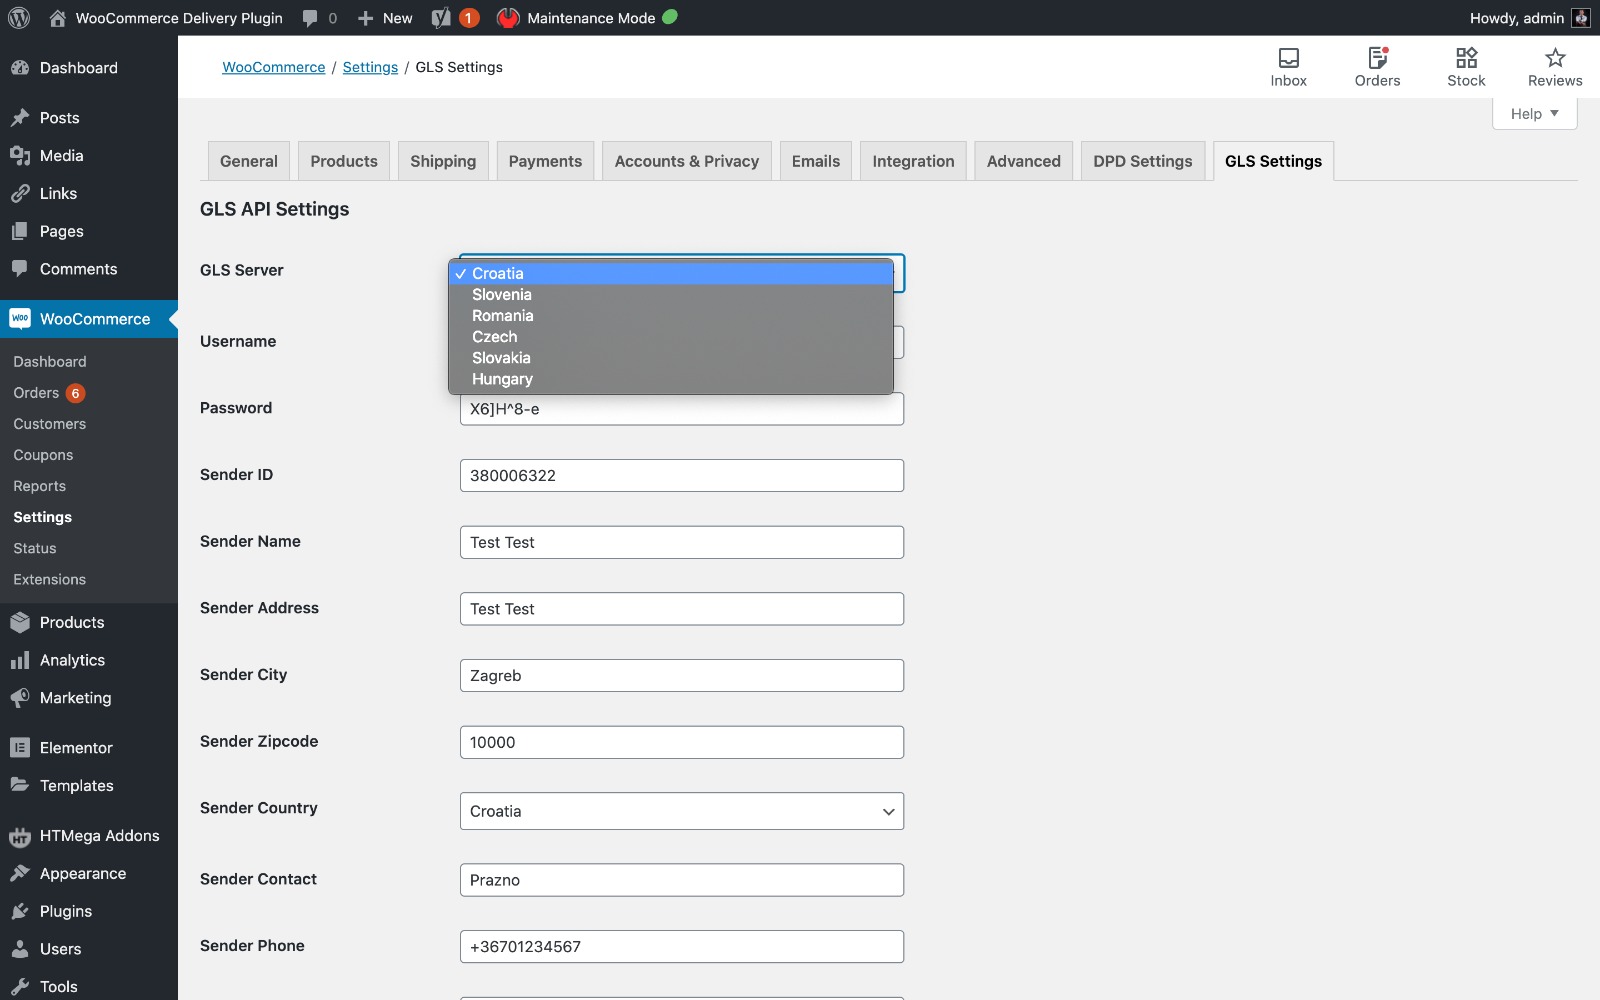Open the comments bubble icon in admin bar

click(x=310, y=18)
